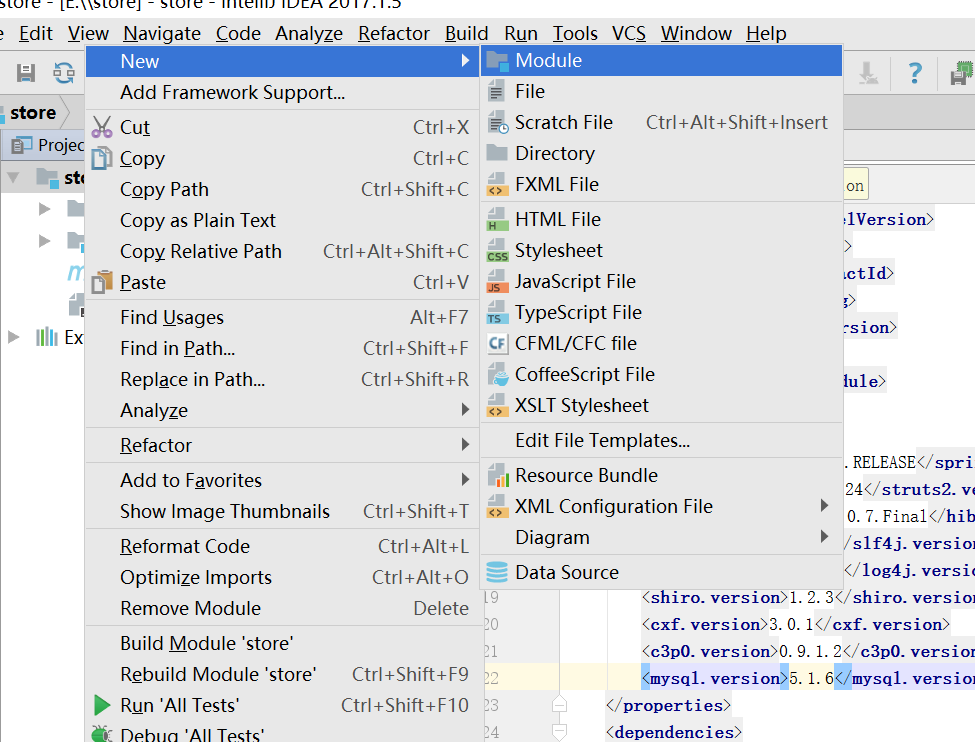Click the JavaScript File icon
975x742 pixels.
click(x=497, y=282)
